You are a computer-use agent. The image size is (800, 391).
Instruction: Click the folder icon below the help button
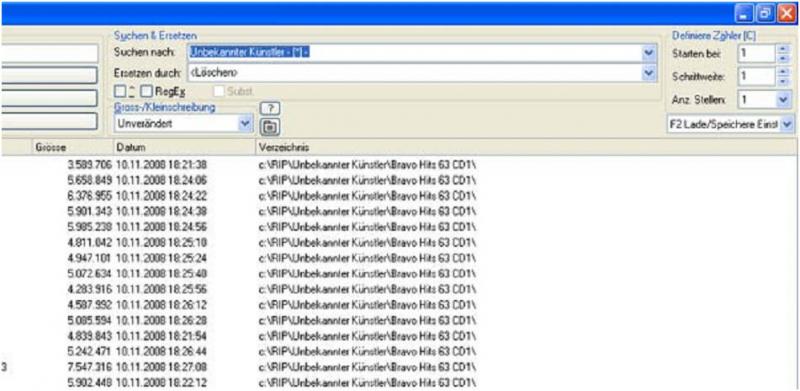(270, 127)
